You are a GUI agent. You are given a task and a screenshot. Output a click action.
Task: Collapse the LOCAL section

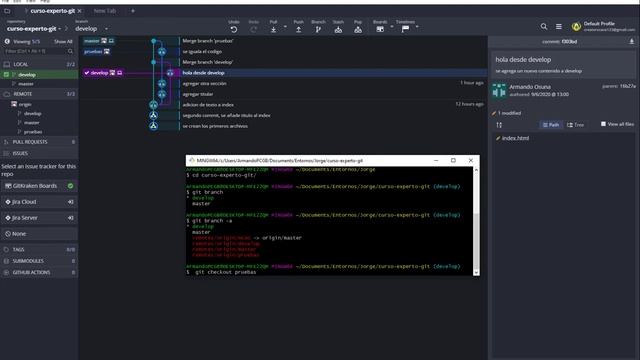tap(39, 64)
